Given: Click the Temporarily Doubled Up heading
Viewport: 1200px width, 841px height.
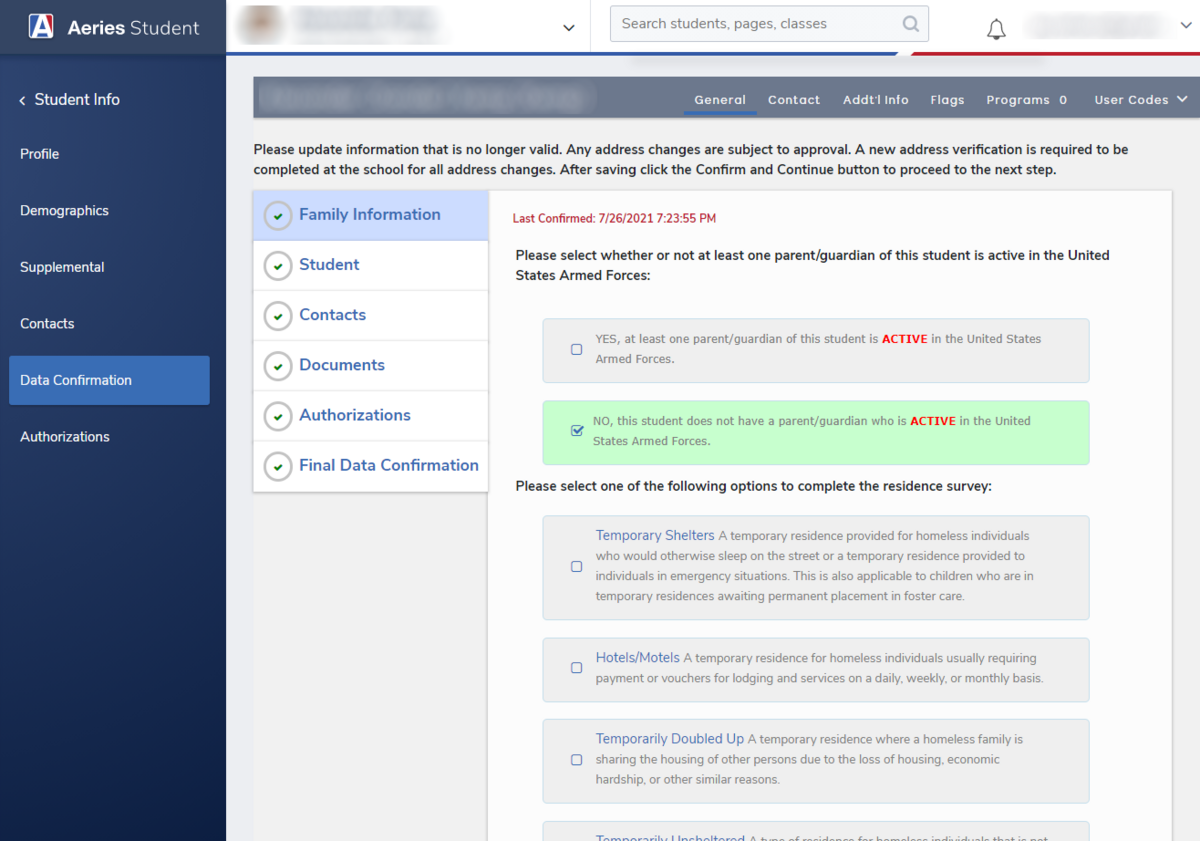Looking at the screenshot, I should click(670, 739).
